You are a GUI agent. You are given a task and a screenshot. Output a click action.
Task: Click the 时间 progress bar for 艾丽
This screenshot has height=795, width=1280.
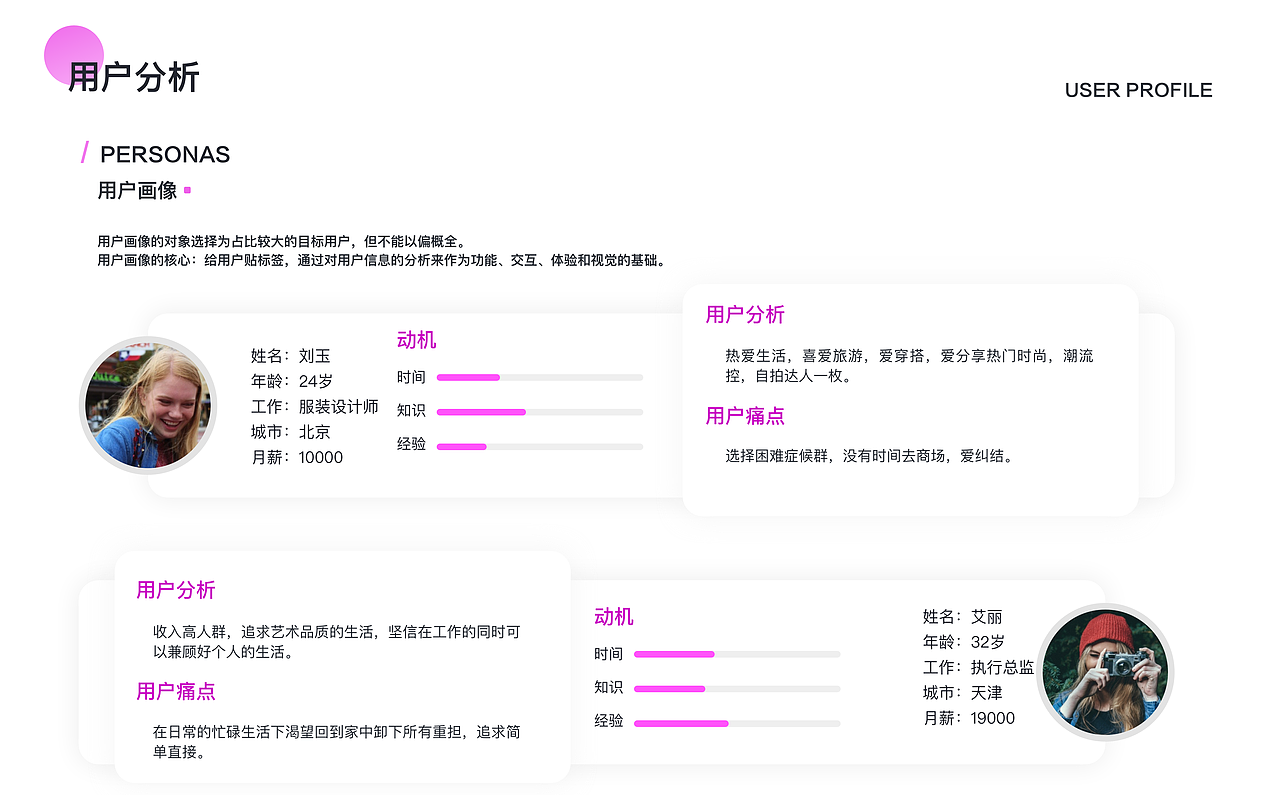pyautogui.click(x=737, y=654)
